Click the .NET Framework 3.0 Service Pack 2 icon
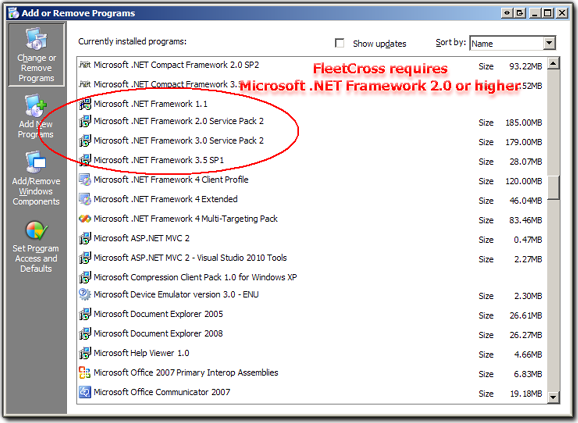578x423 pixels. point(85,140)
